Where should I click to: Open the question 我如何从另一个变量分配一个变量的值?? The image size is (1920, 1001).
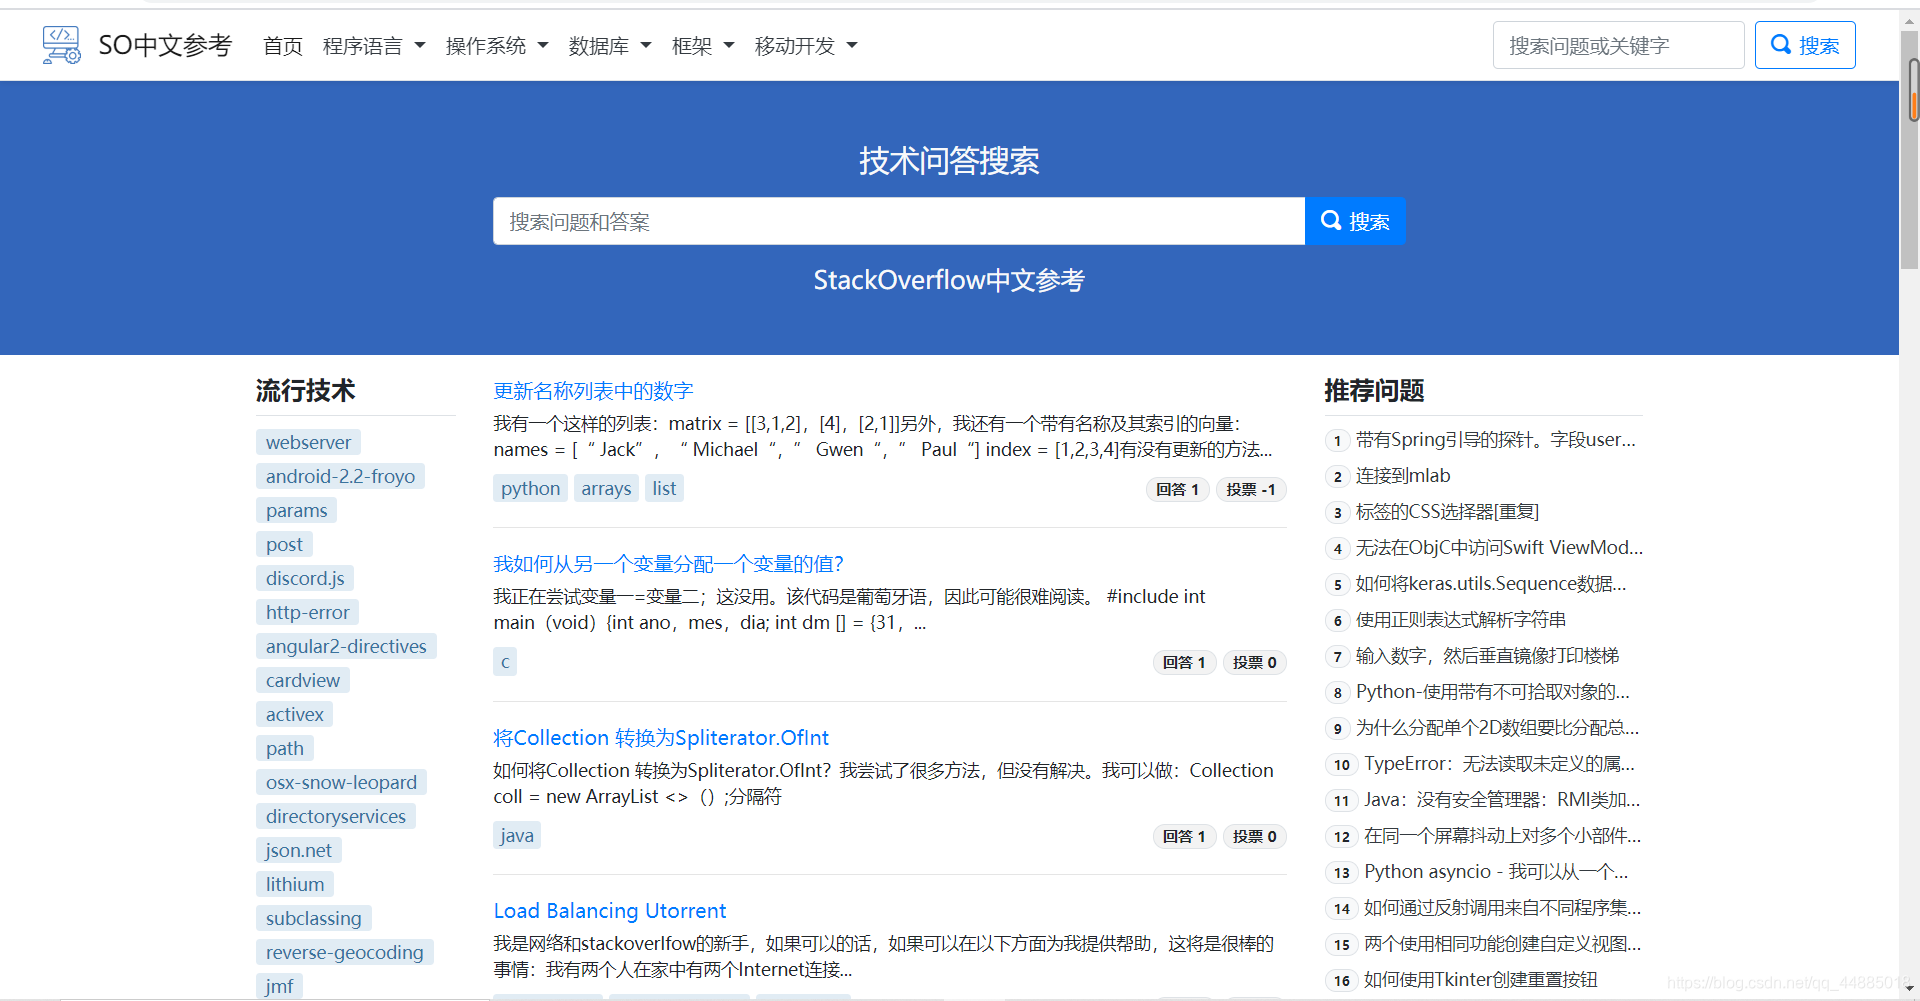point(667,563)
